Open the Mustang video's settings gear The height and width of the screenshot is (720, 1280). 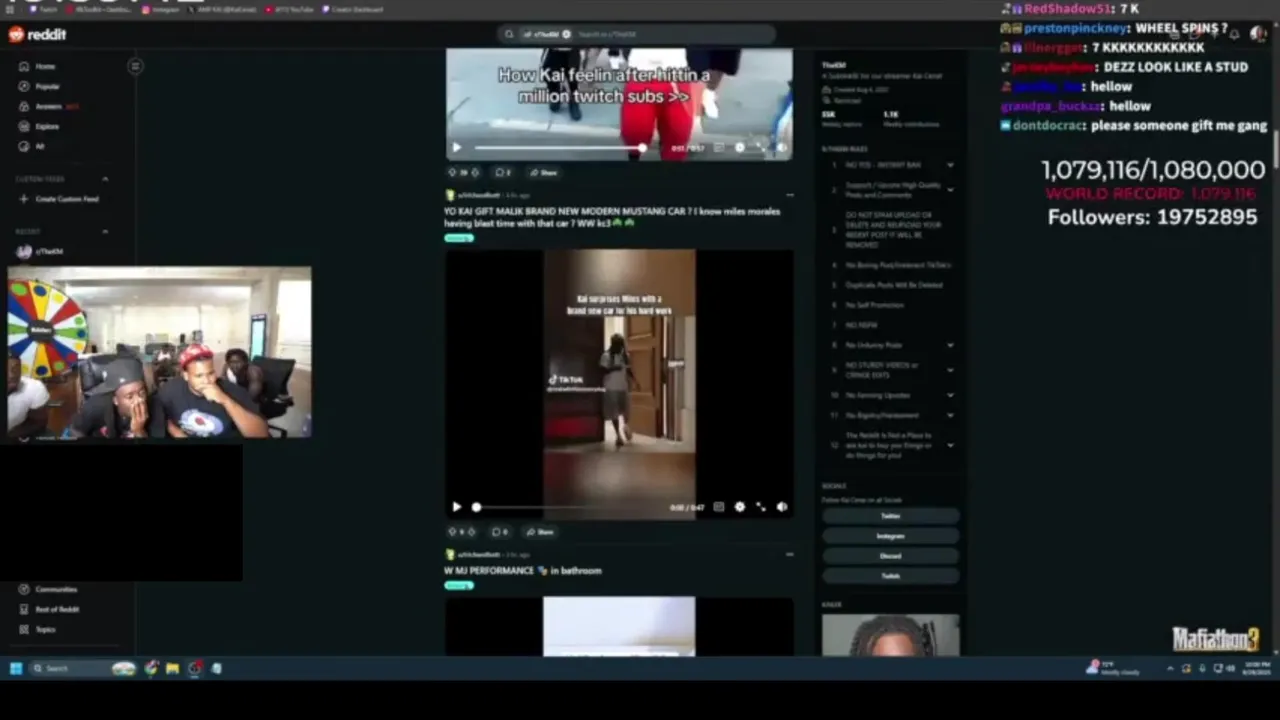[739, 507]
